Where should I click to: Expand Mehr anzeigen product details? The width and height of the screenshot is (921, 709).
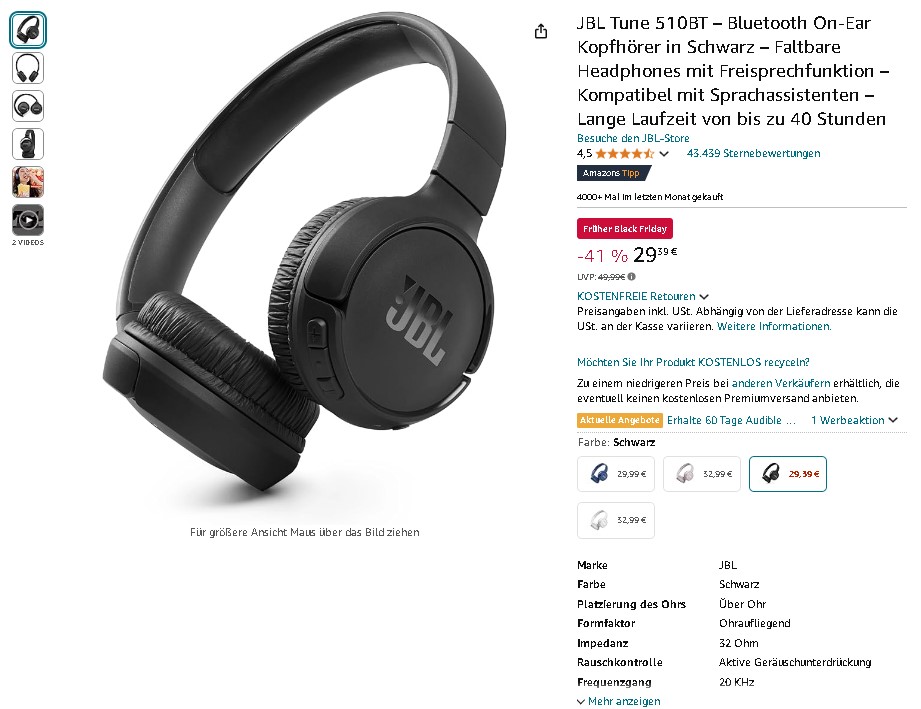pyautogui.click(x=619, y=701)
